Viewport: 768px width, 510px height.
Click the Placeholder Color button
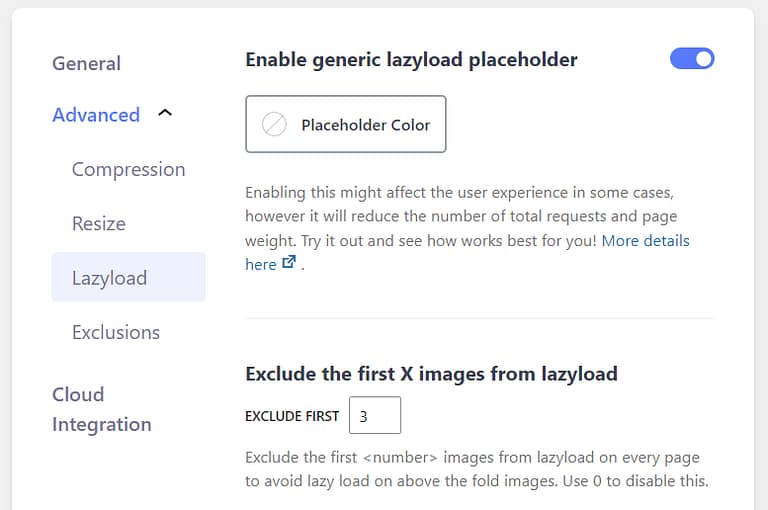pyautogui.click(x=346, y=125)
